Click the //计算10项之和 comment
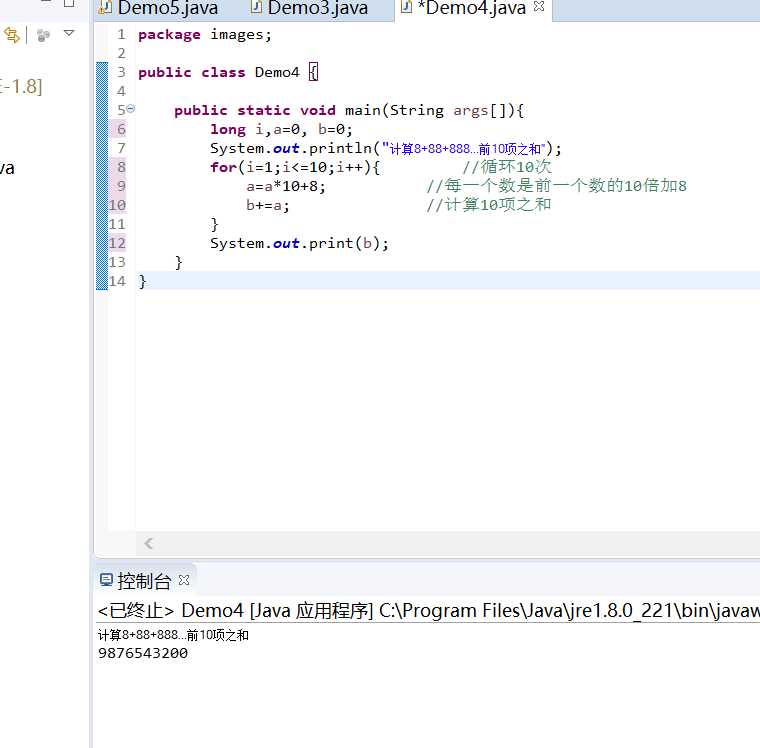This screenshot has width=760, height=748. click(489, 205)
